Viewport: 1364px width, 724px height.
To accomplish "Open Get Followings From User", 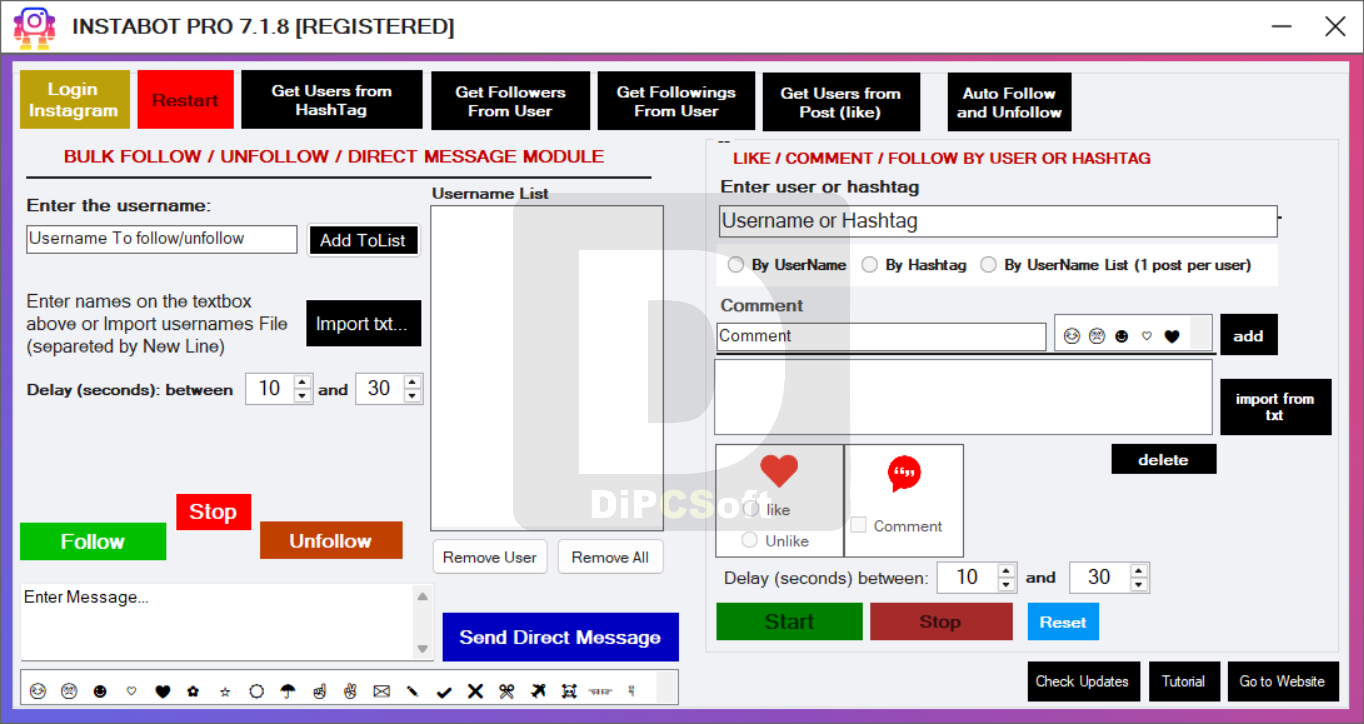I will coord(676,101).
